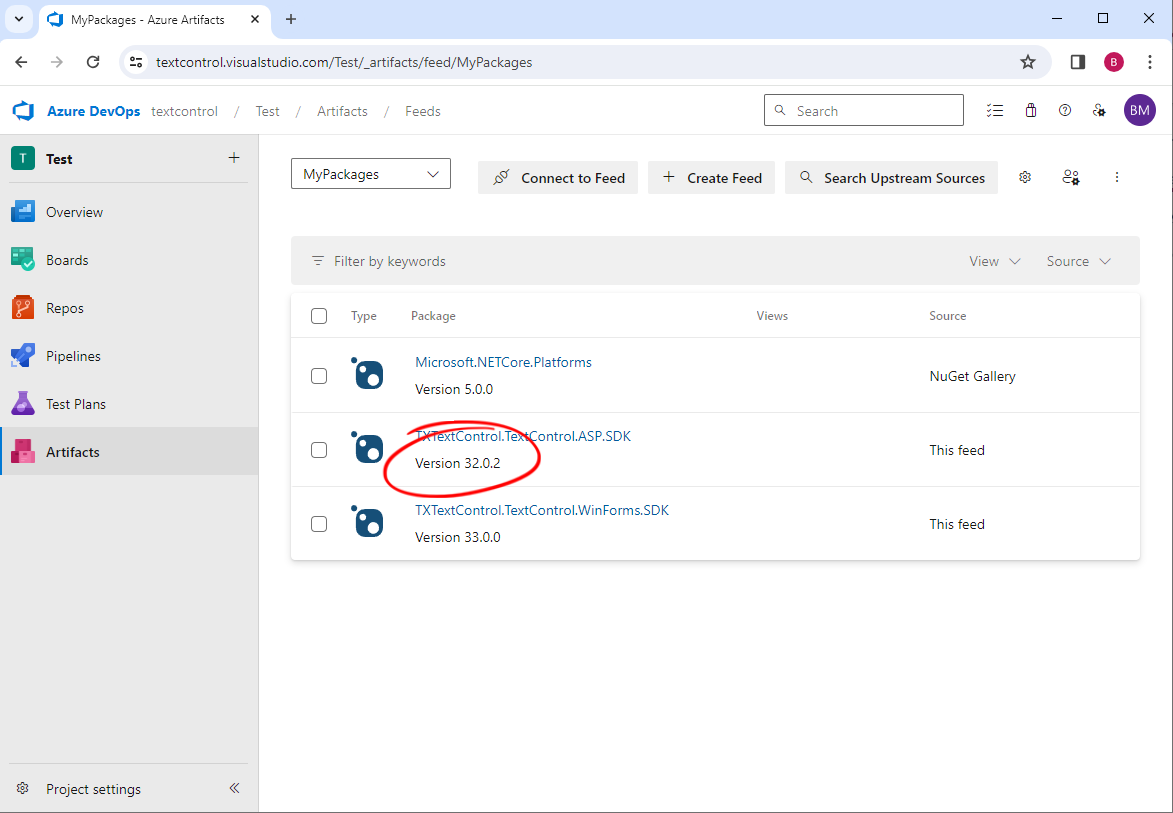
Task: Switch to the Test project breadcrumb
Action: click(267, 111)
